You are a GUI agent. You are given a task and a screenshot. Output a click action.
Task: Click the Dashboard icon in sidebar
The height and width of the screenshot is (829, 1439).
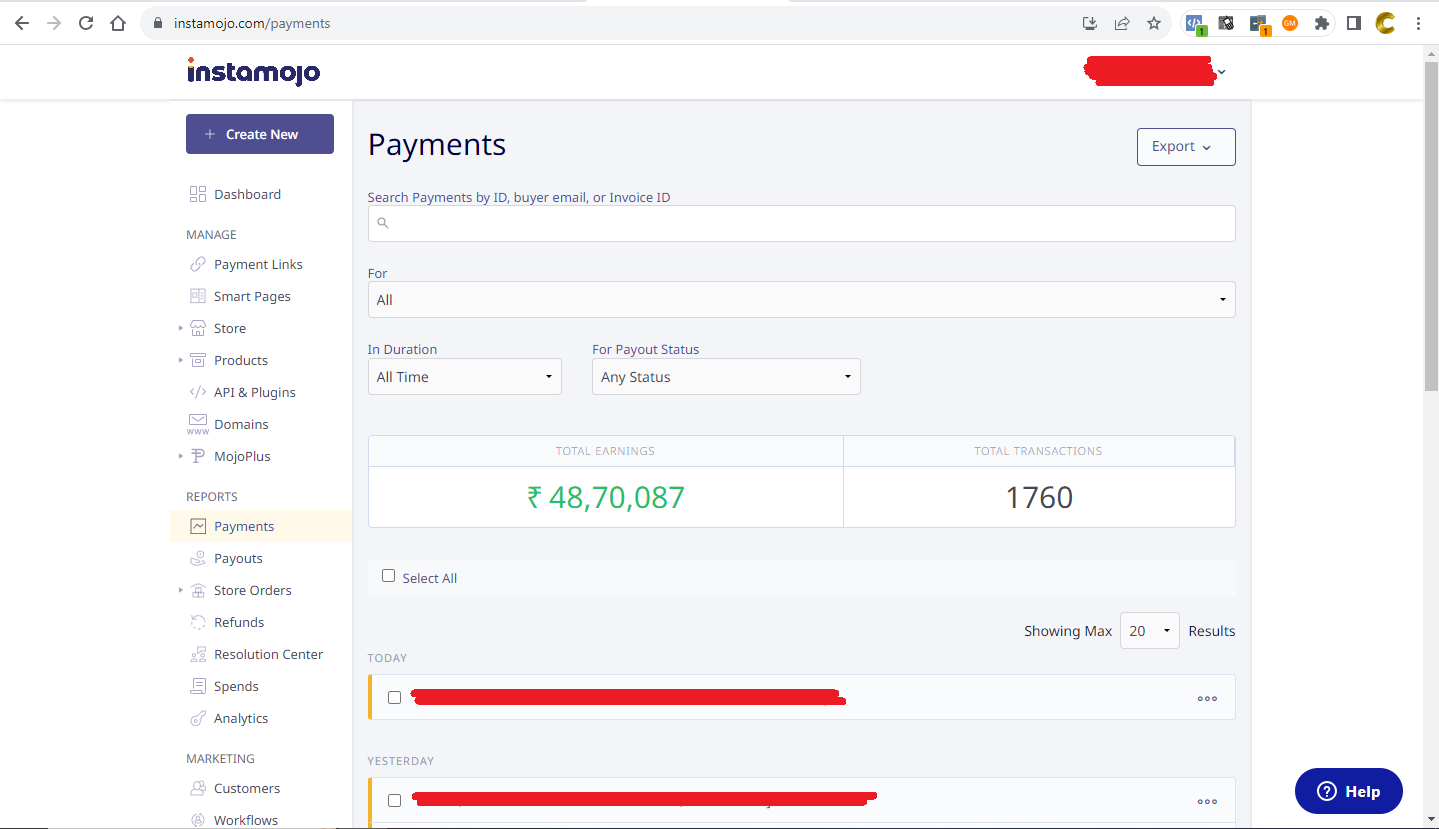(x=197, y=194)
